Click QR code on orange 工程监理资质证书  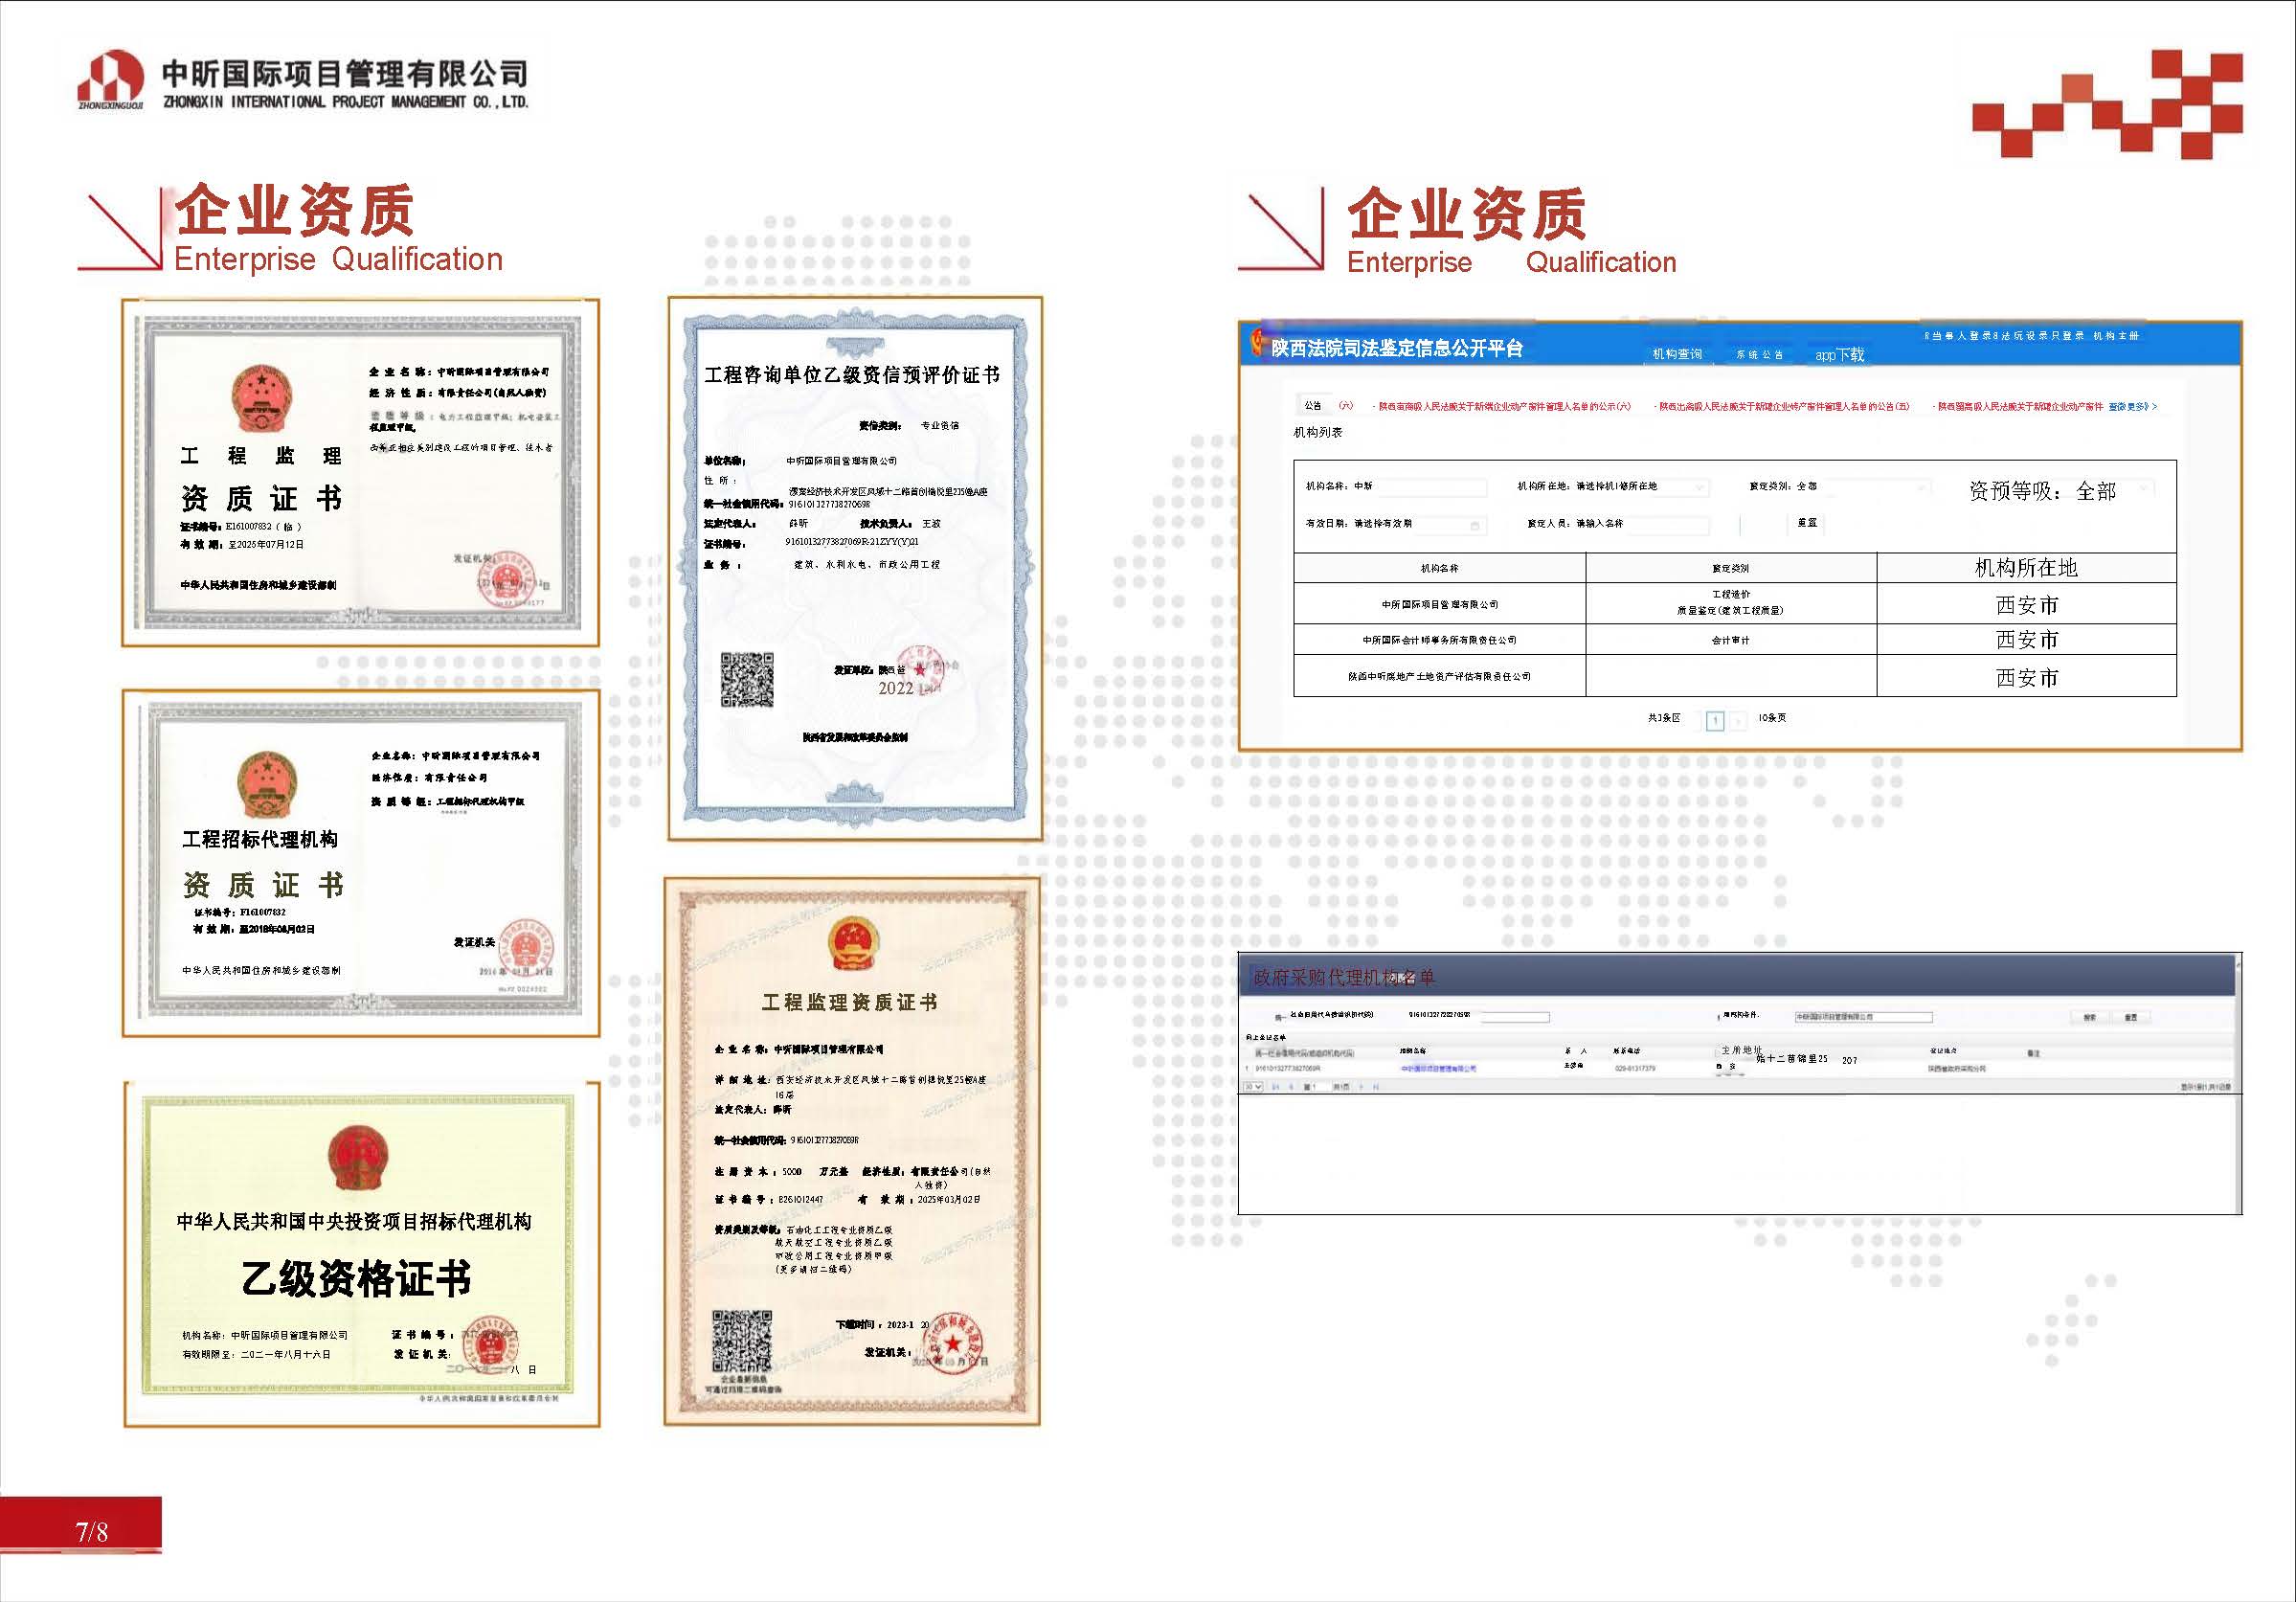[742, 1342]
